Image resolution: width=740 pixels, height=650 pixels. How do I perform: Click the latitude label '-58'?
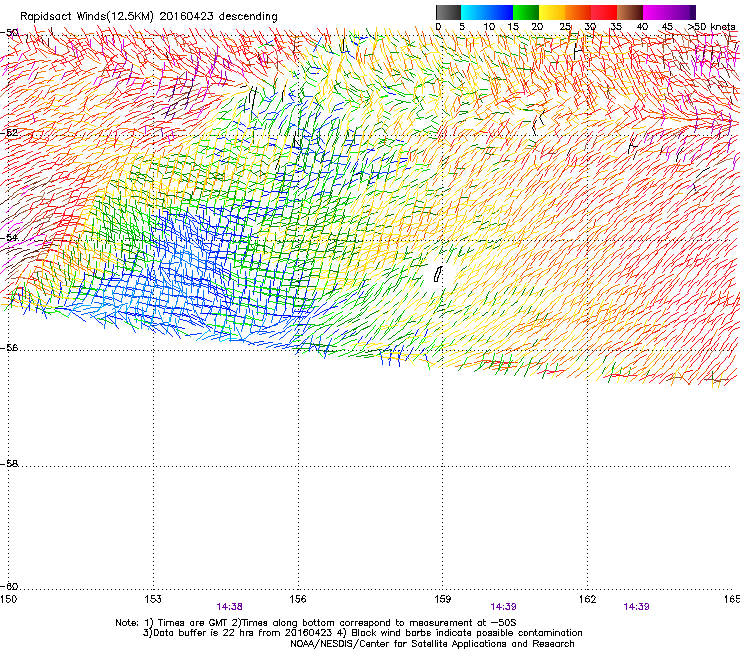click(x=9, y=464)
